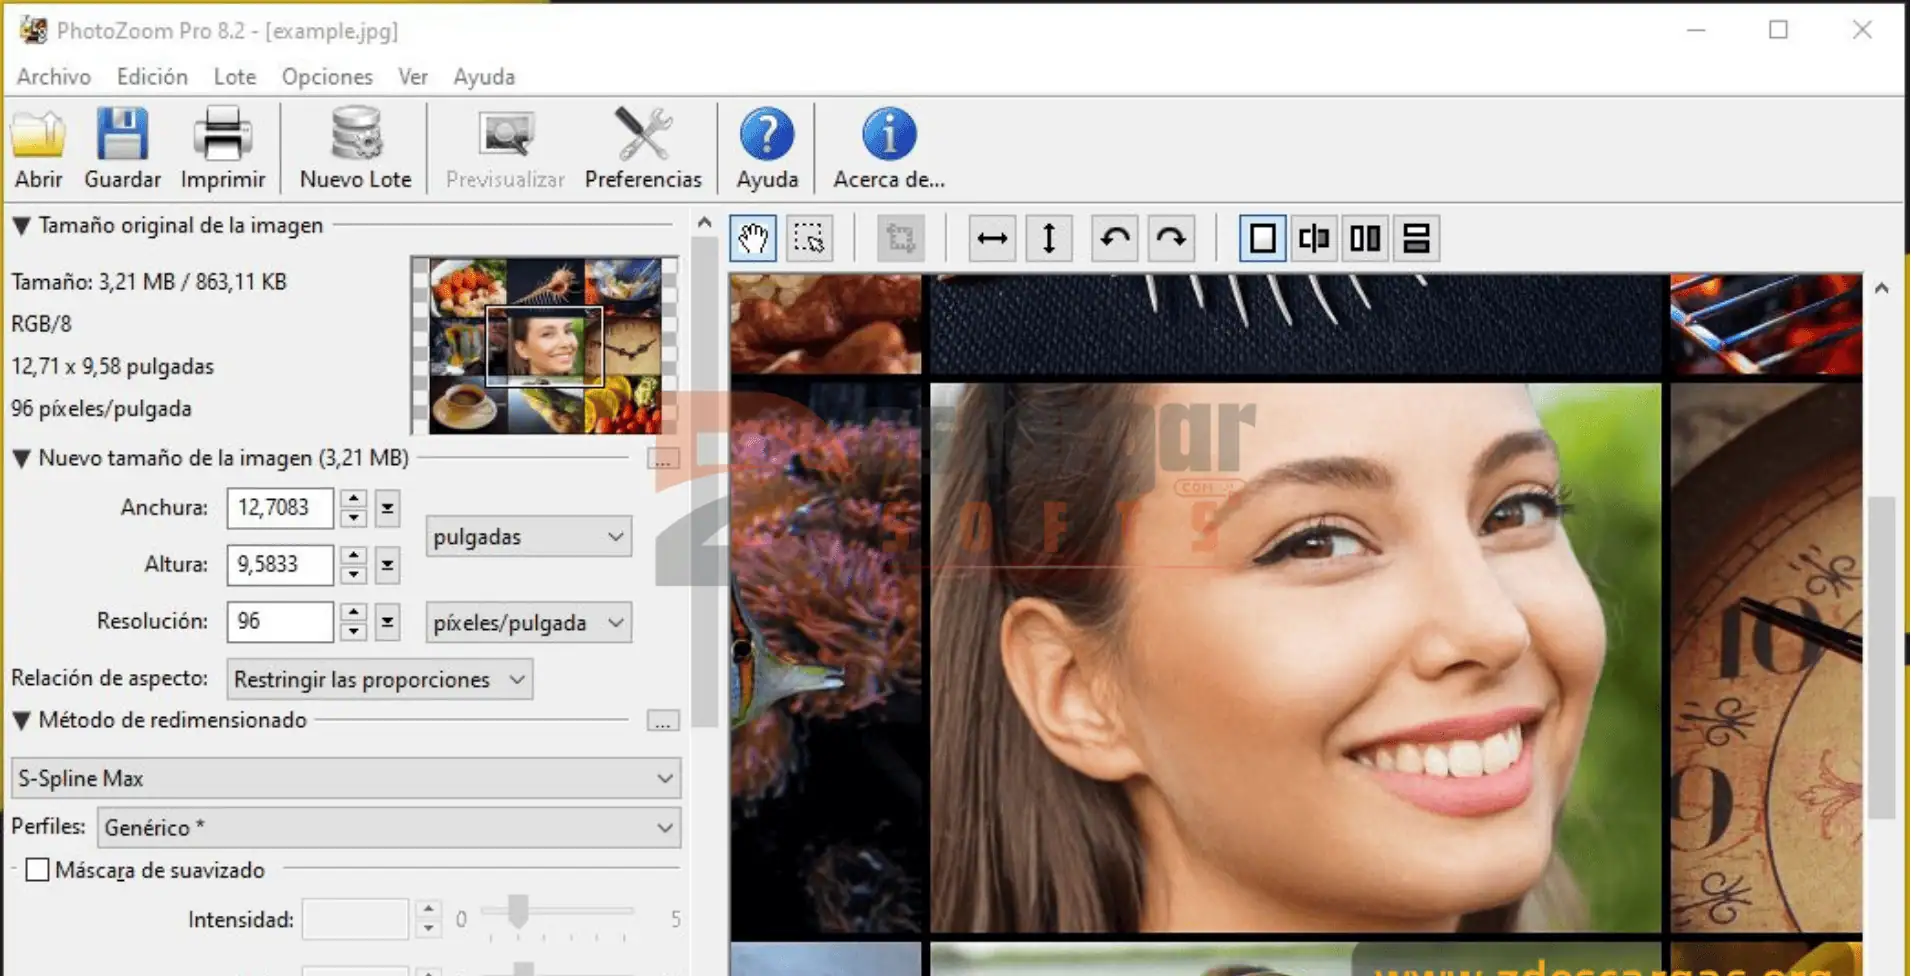
Task: Open the Lote menu
Action: [234, 77]
